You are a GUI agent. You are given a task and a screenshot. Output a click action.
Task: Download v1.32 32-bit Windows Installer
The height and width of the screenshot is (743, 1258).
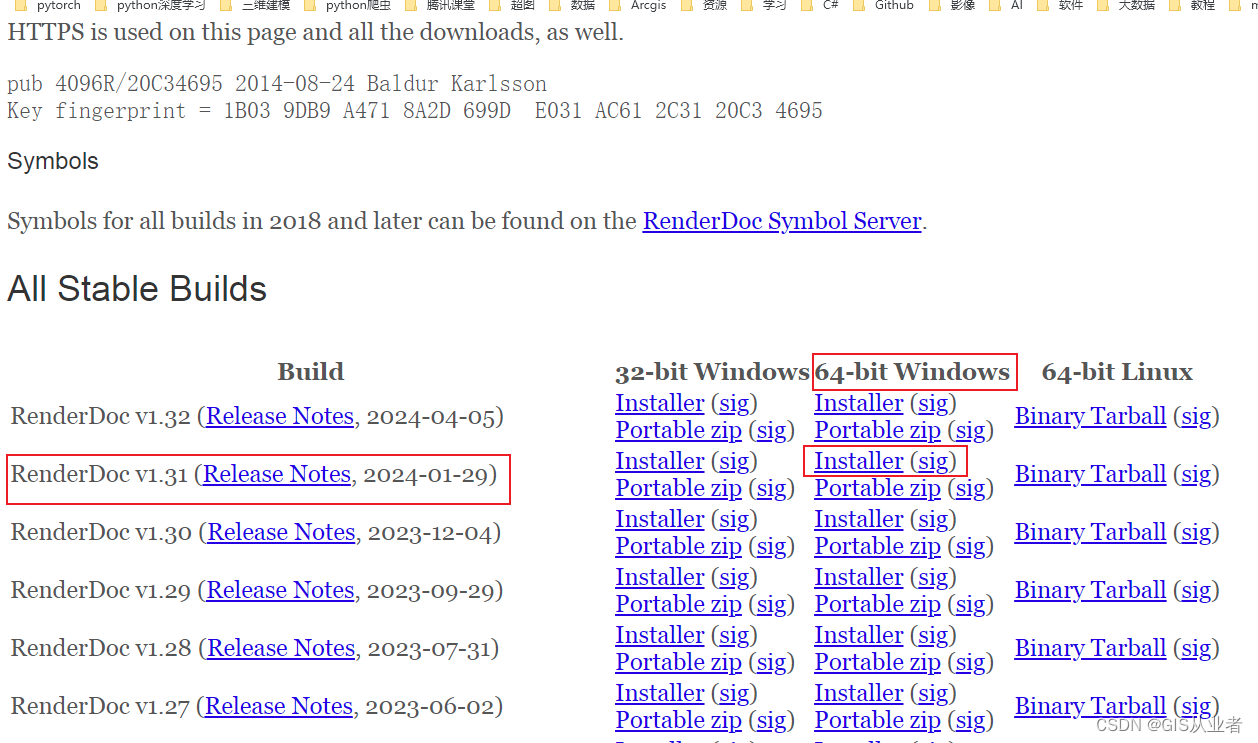[660, 403]
